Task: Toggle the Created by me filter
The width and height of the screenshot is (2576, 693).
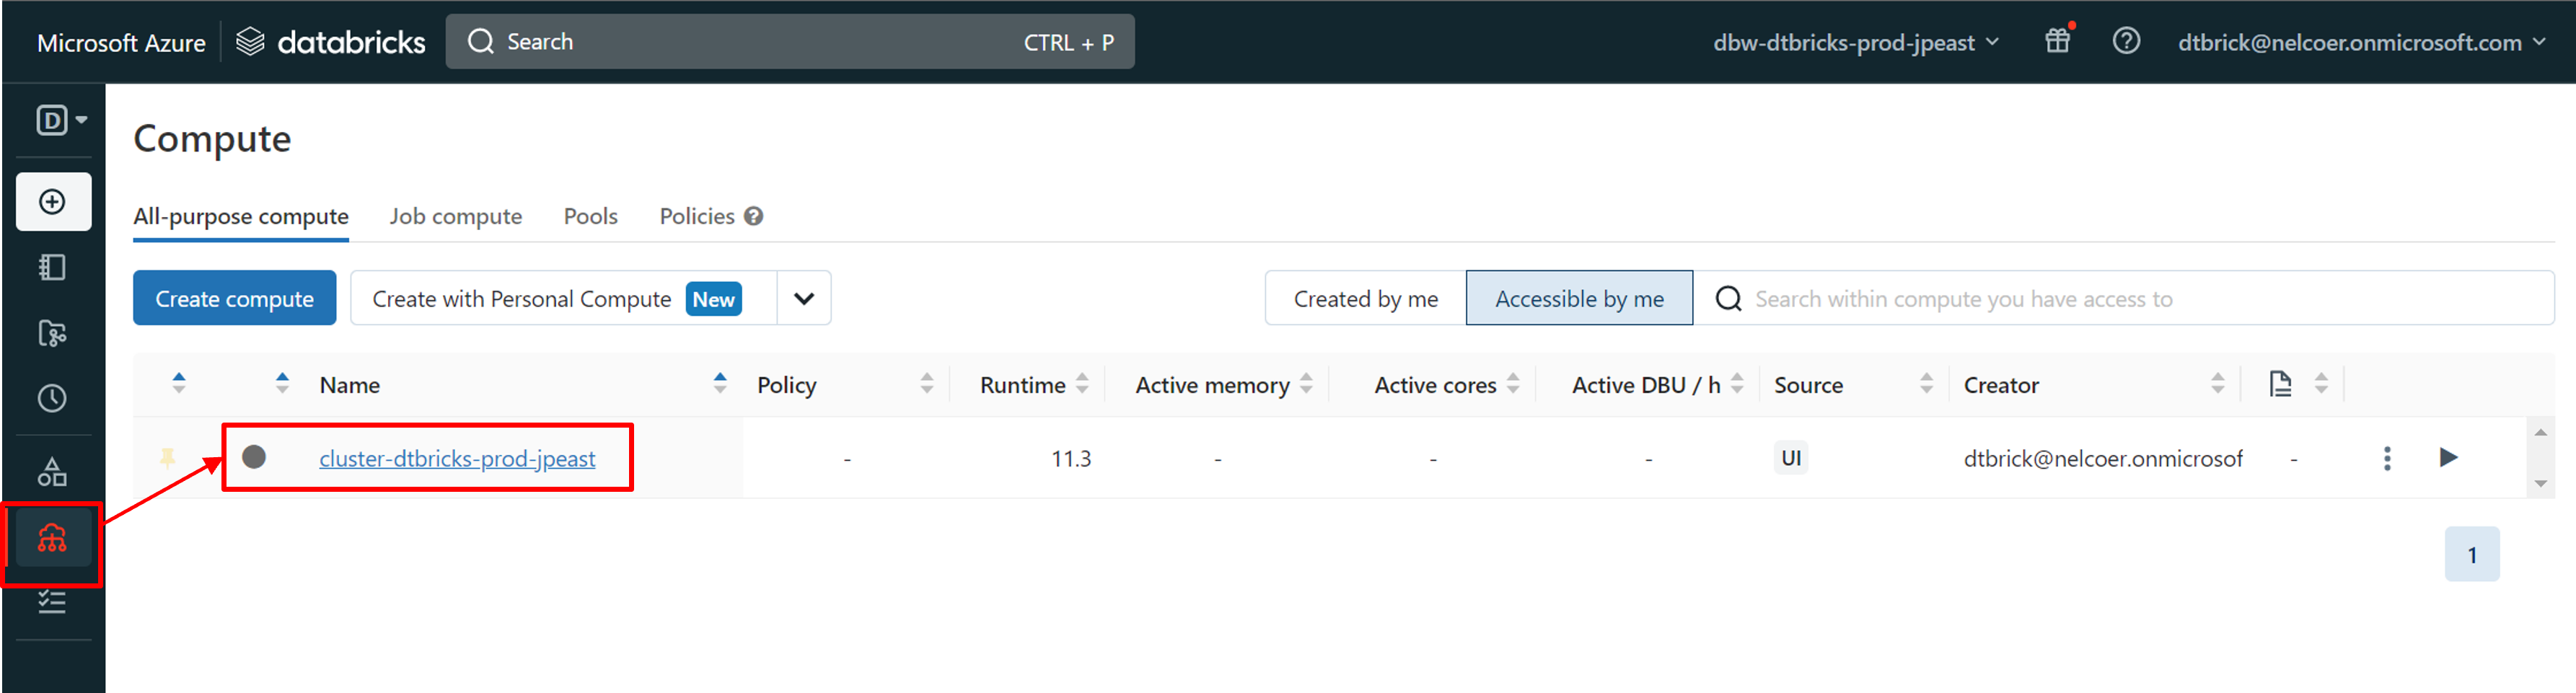Action: click(x=1365, y=299)
